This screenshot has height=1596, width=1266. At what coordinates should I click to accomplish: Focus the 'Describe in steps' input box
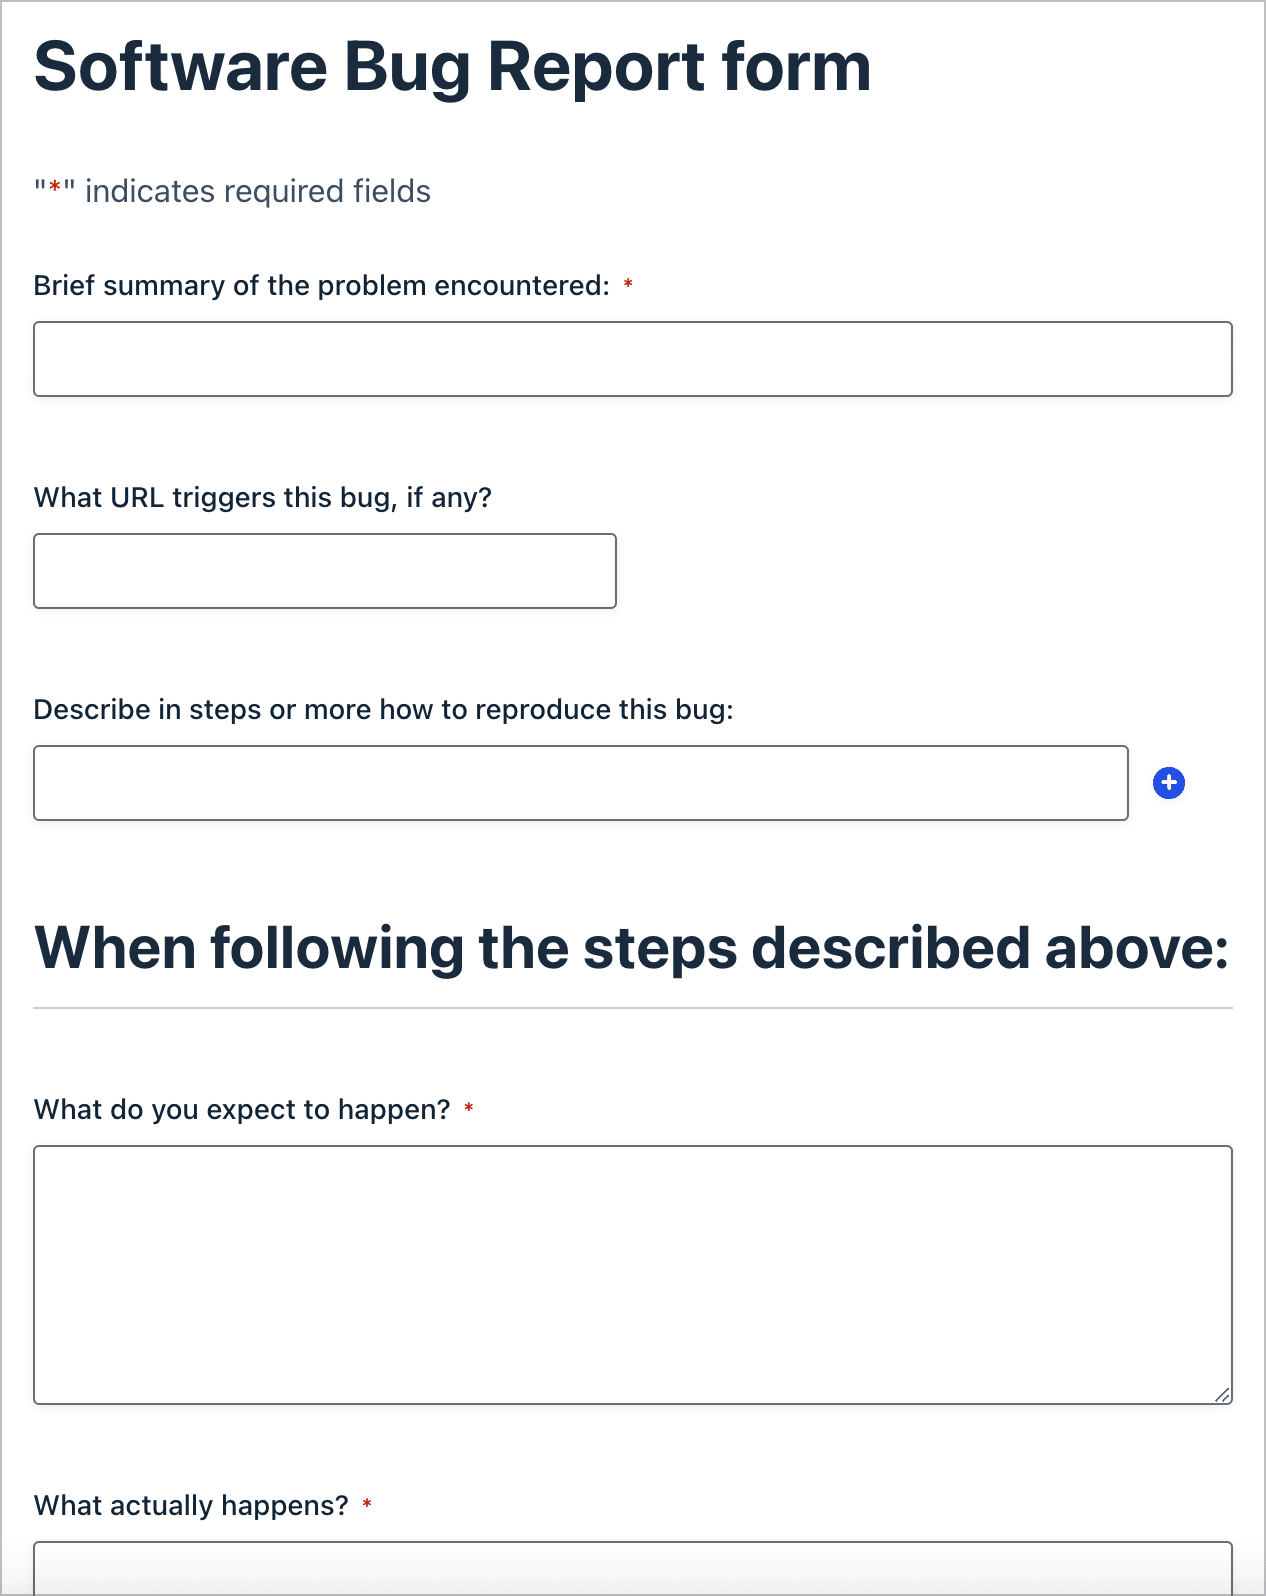pos(581,783)
